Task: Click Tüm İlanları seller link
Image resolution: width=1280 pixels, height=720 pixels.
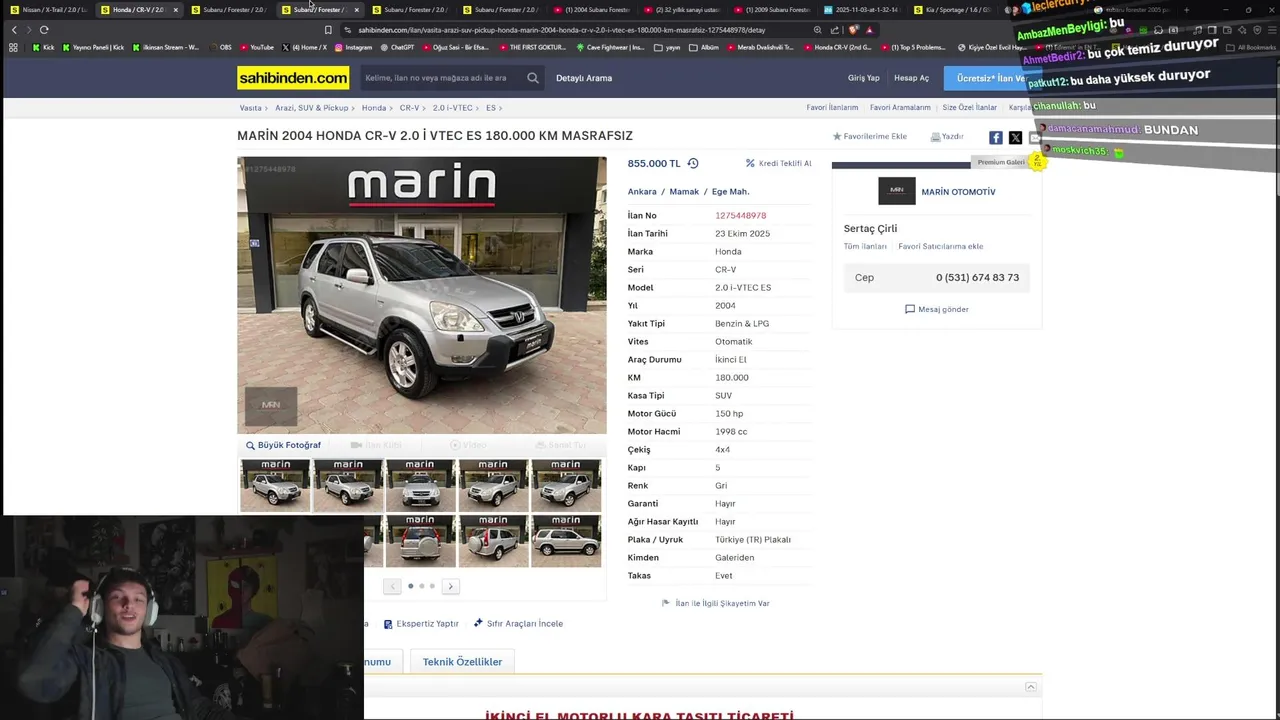Action: [865, 246]
